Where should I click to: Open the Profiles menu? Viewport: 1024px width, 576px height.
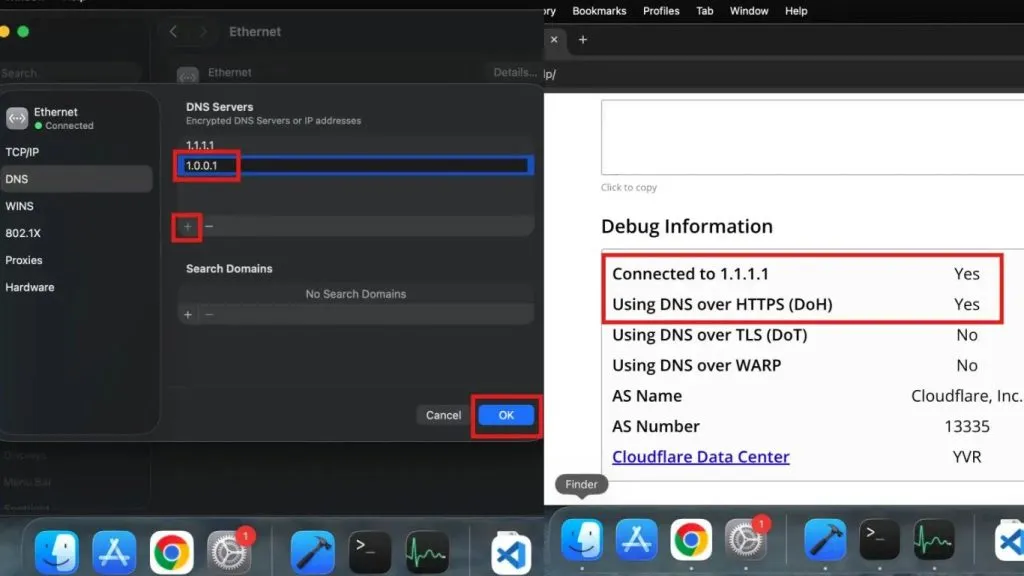tap(661, 11)
